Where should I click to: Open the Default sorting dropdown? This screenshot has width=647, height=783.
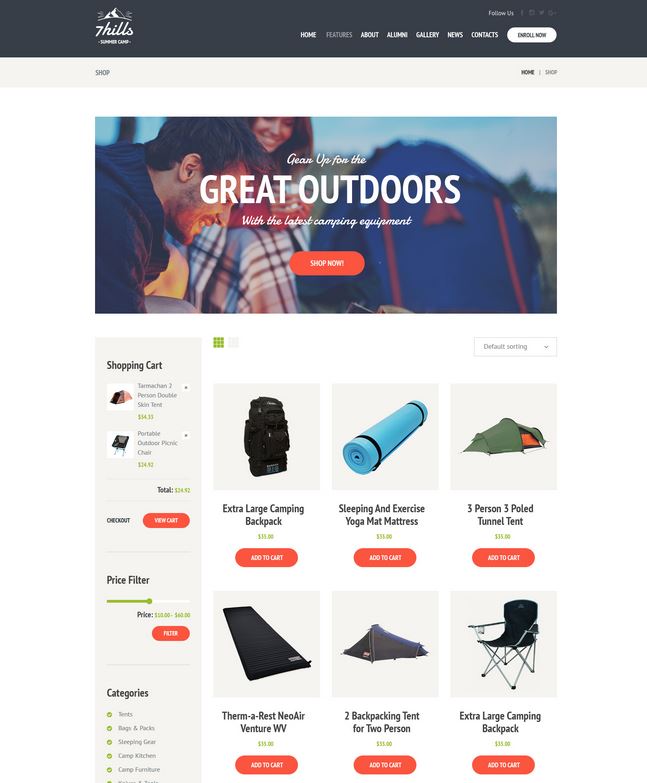coord(515,347)
